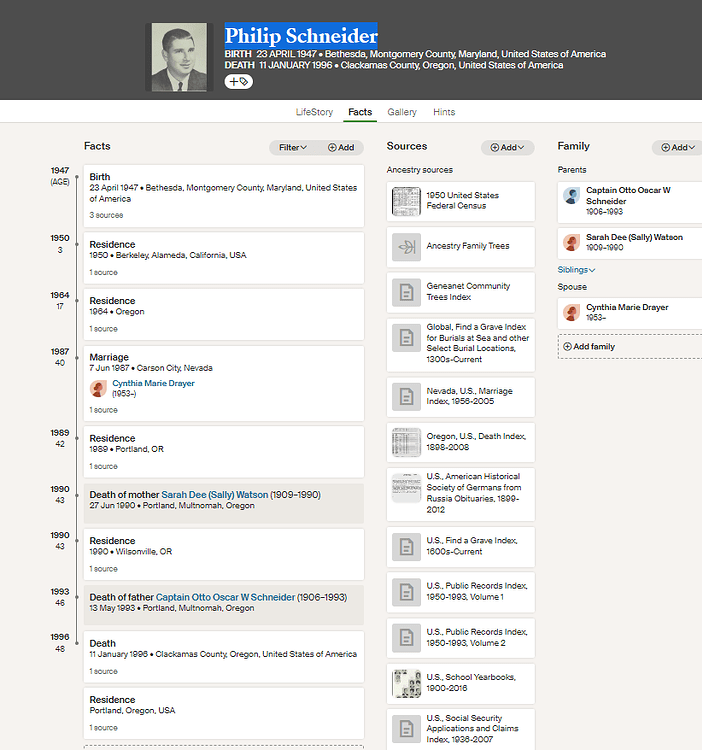This screenshot has width=702, height=750.
Task: Click the Oregon Death Index record icon
Action: 406,442
